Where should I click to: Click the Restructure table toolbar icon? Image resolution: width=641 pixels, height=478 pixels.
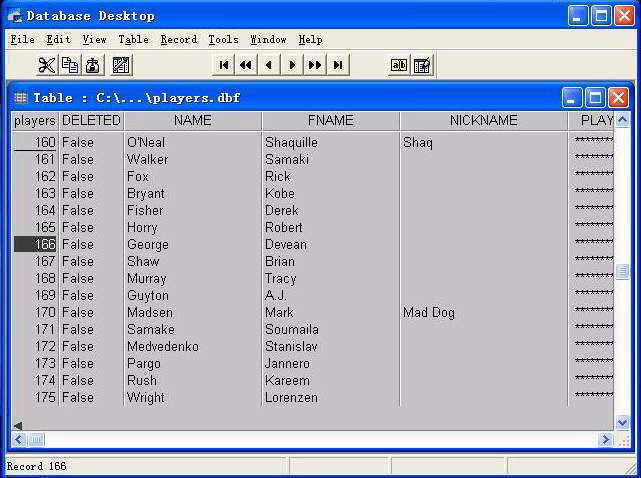pyautogui.click(x=121, y=65)
